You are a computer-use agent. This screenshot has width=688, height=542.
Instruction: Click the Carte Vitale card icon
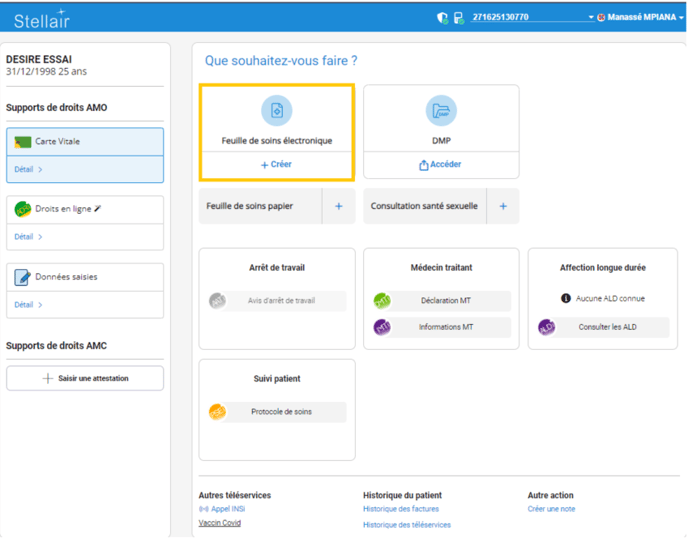(23, 142)
